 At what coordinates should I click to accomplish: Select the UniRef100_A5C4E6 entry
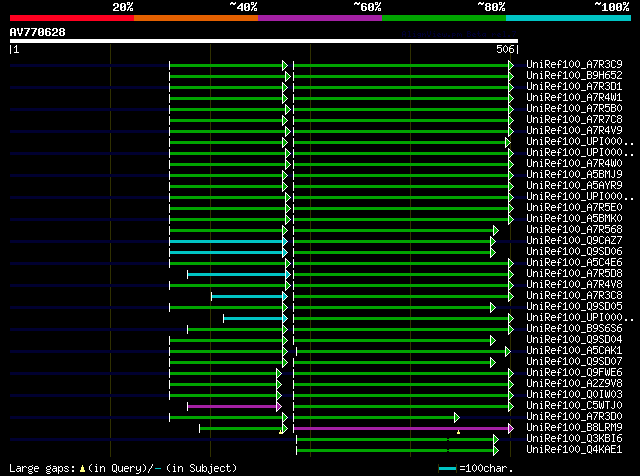[x=574, y=262]
